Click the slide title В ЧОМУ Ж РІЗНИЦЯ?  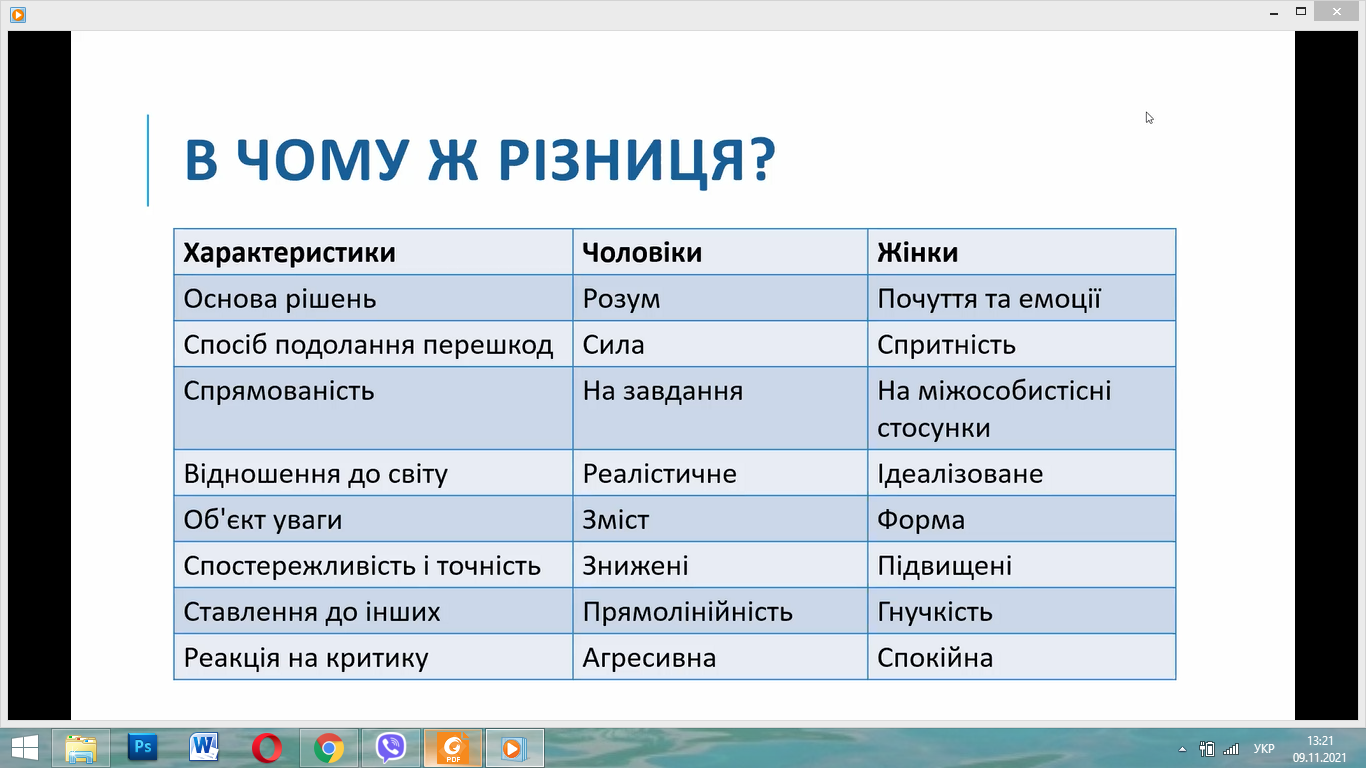480,161
